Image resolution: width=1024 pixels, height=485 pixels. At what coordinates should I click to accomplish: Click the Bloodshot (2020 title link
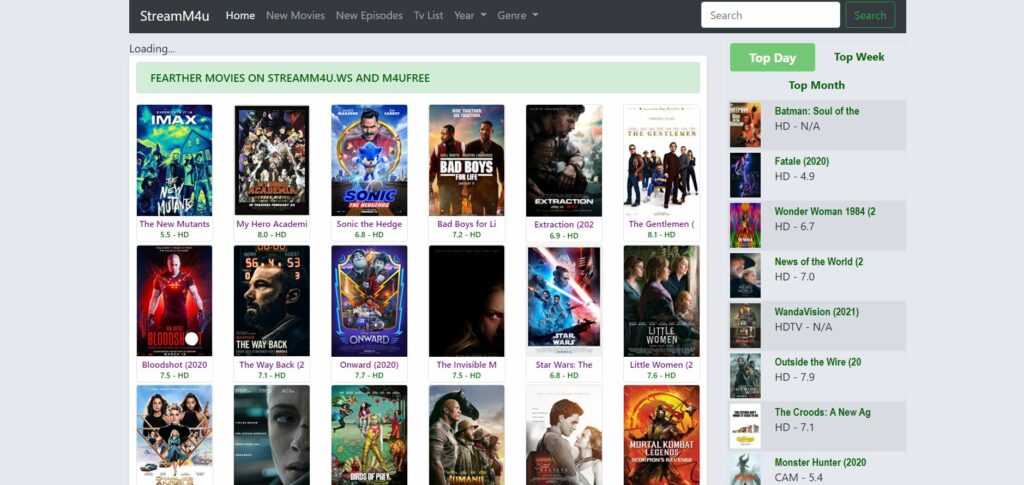[174, 365]
